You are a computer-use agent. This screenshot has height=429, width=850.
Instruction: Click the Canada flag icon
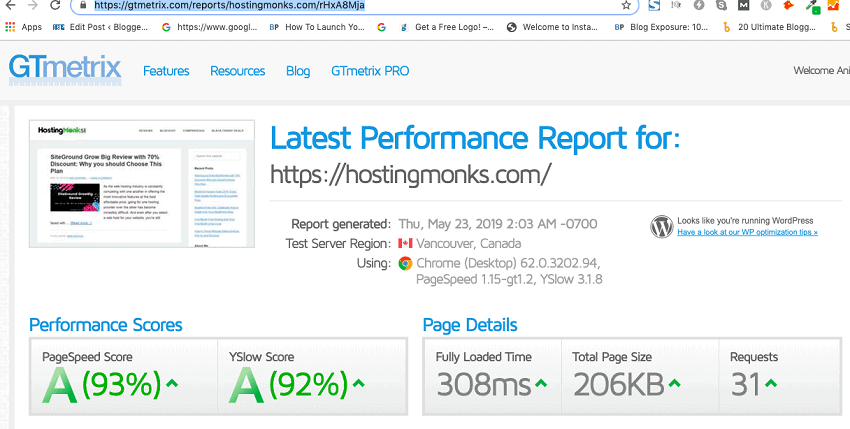405,244
